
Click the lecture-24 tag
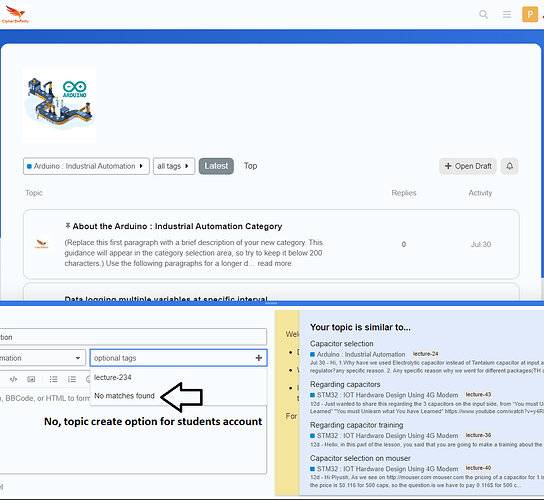point(425,354)
